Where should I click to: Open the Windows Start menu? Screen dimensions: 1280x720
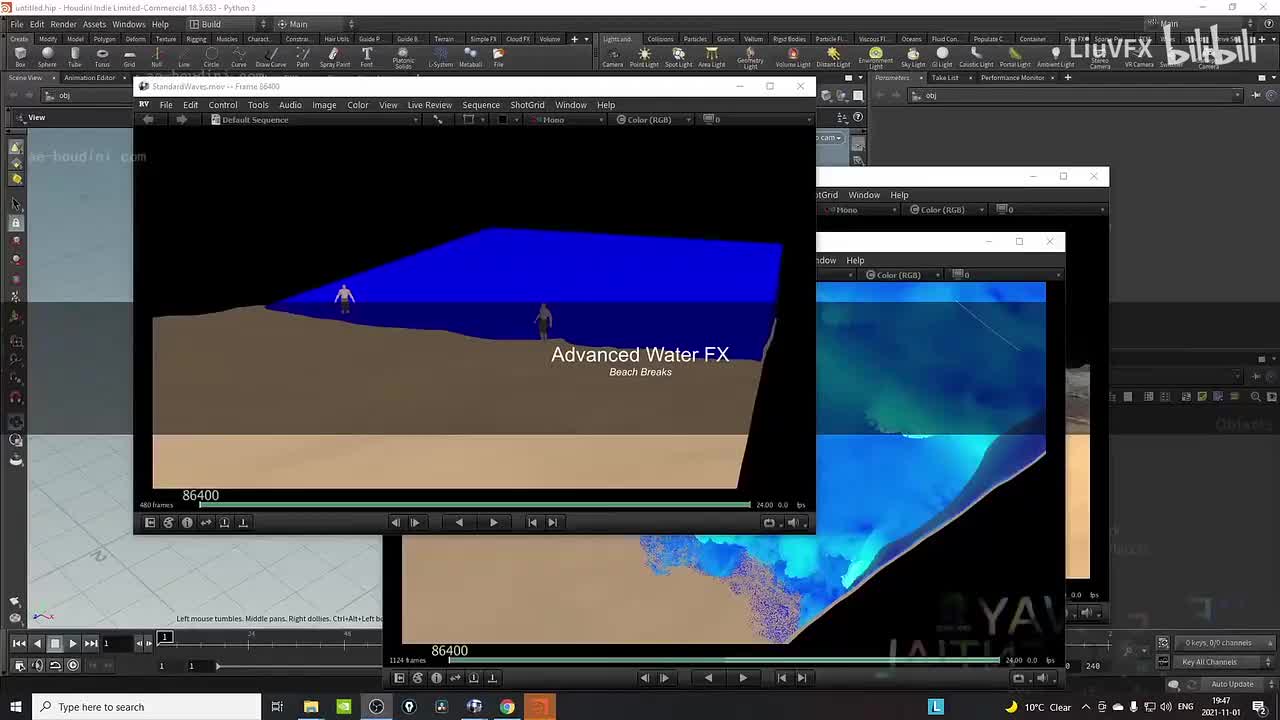point(17,707)
